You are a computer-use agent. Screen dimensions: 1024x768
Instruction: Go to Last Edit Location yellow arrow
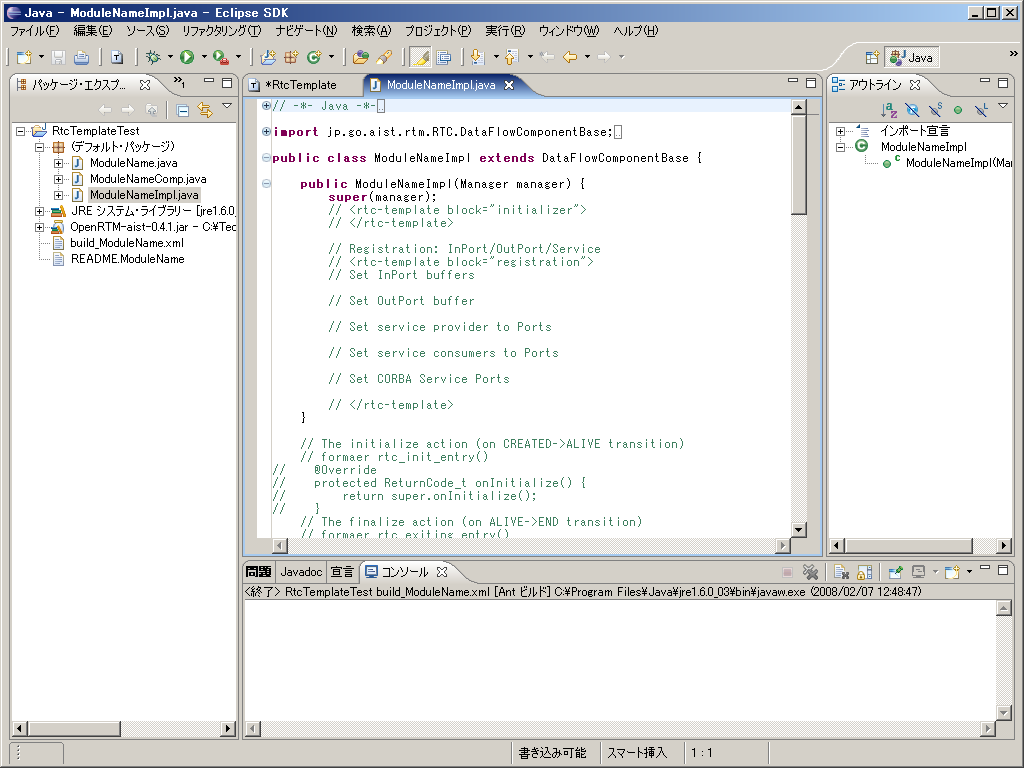(570, 57)
